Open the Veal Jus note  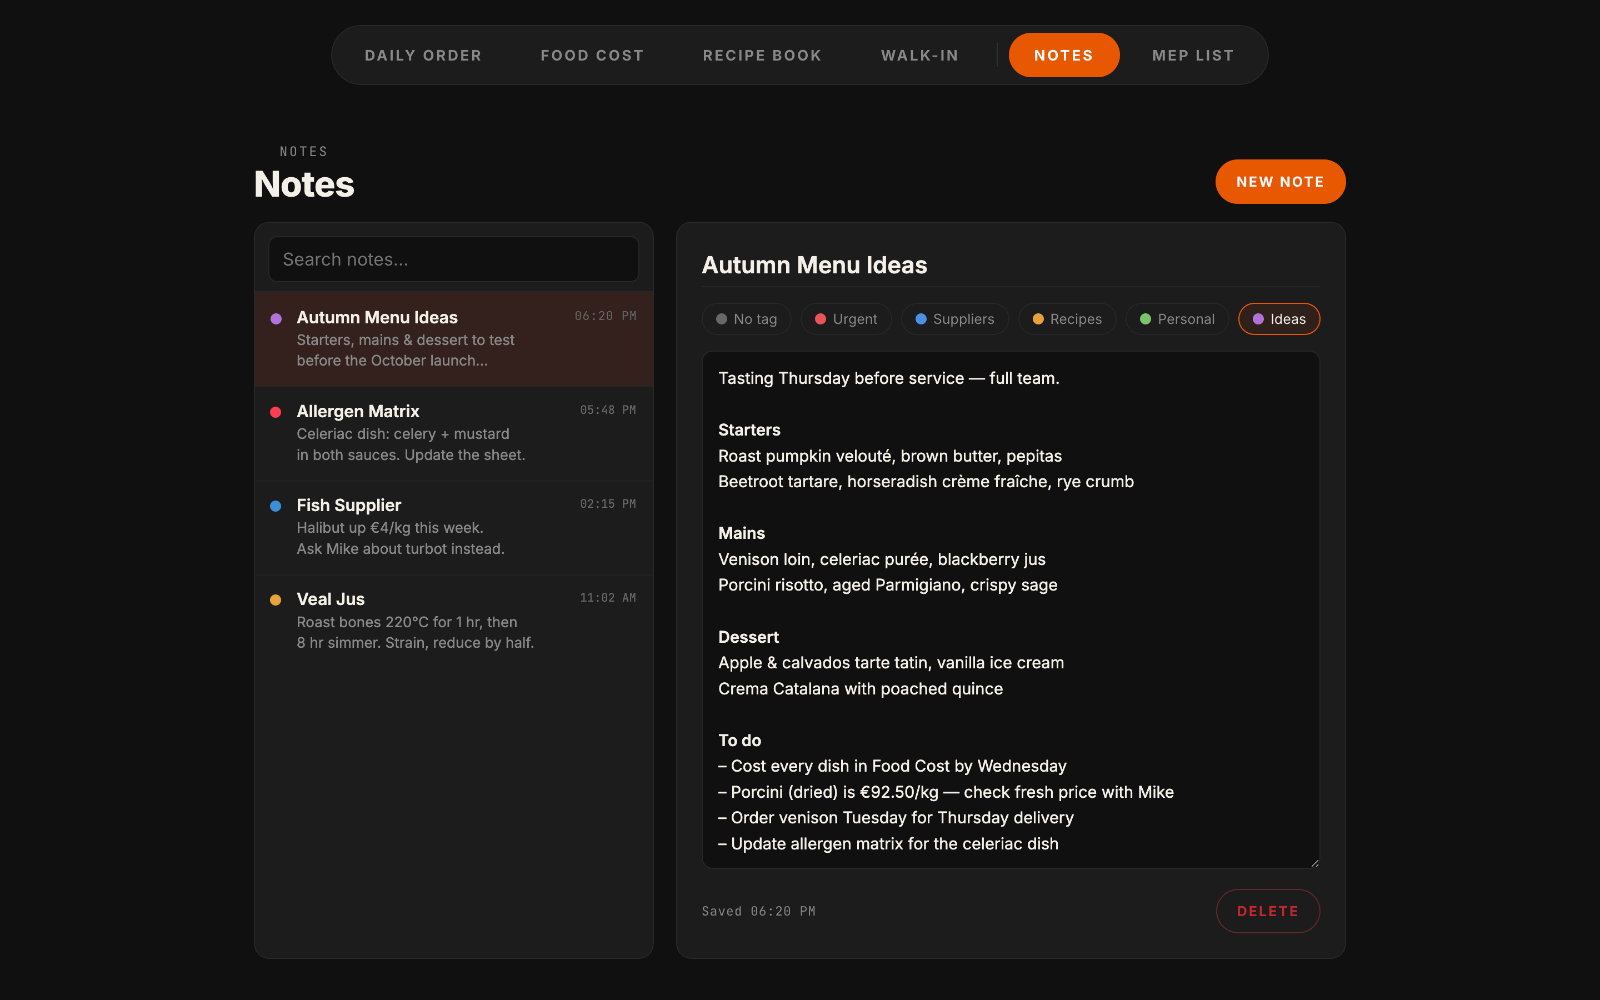(x=454, y=621)
